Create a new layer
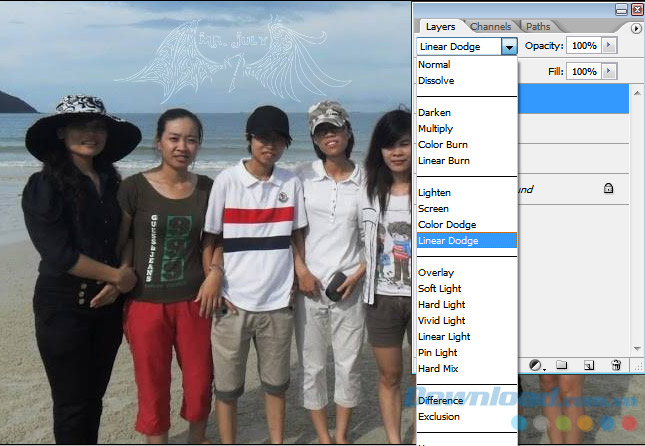 (589, 365)
